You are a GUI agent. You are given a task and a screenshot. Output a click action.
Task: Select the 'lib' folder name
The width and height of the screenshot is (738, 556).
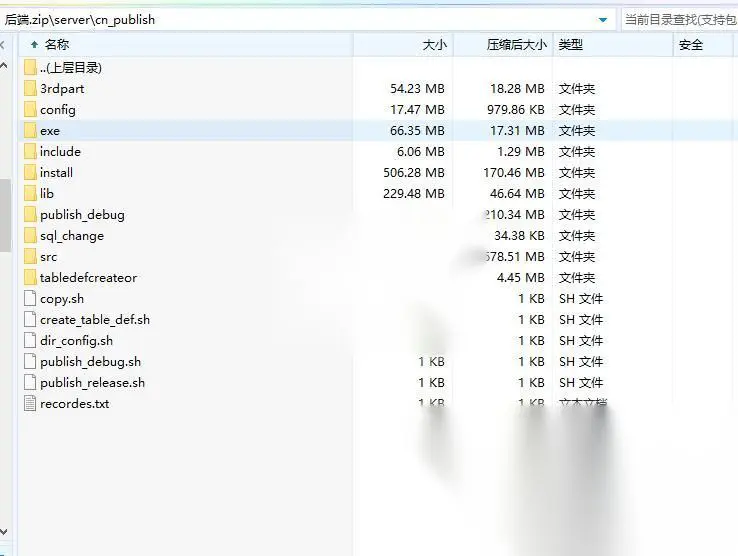point(47,193)
